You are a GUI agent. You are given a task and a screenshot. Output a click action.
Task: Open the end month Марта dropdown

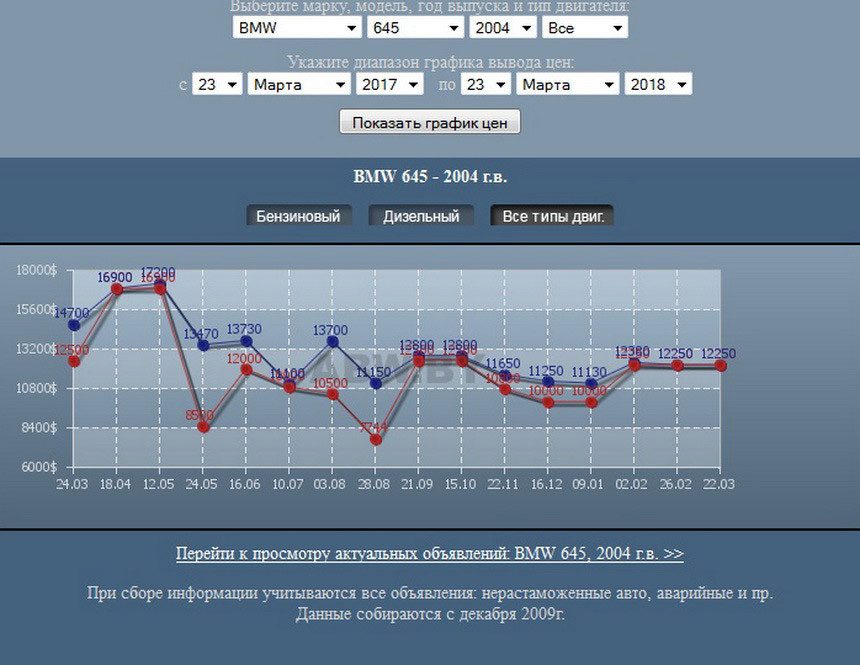568,84
